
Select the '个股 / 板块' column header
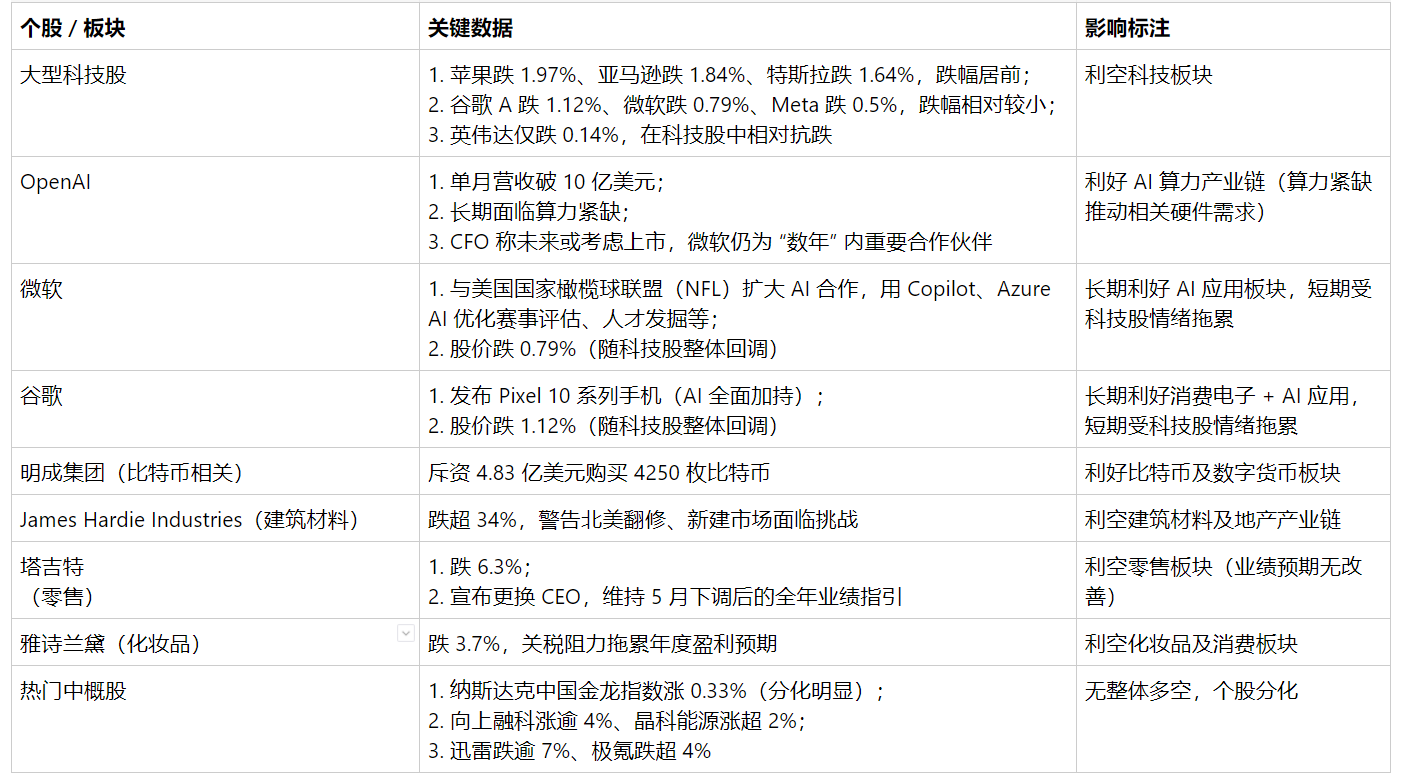(216, 28)
